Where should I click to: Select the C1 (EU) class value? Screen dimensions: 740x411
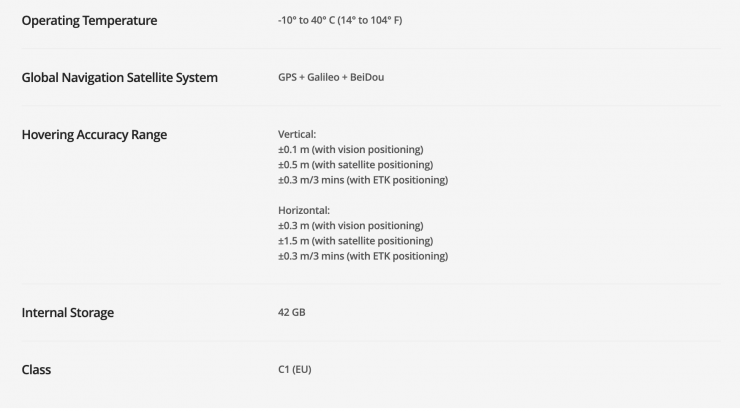(x=295, y=370)
